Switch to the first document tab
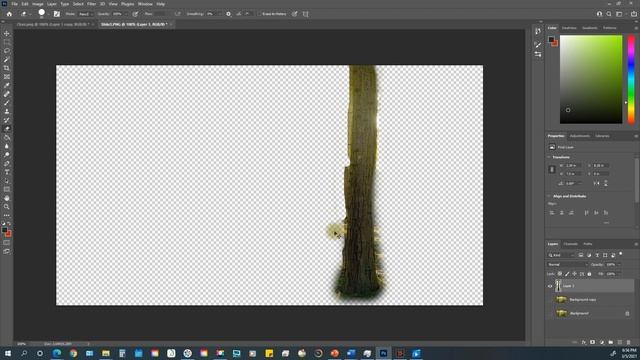Viewport: 640px width, 360px height. point(53,24)
